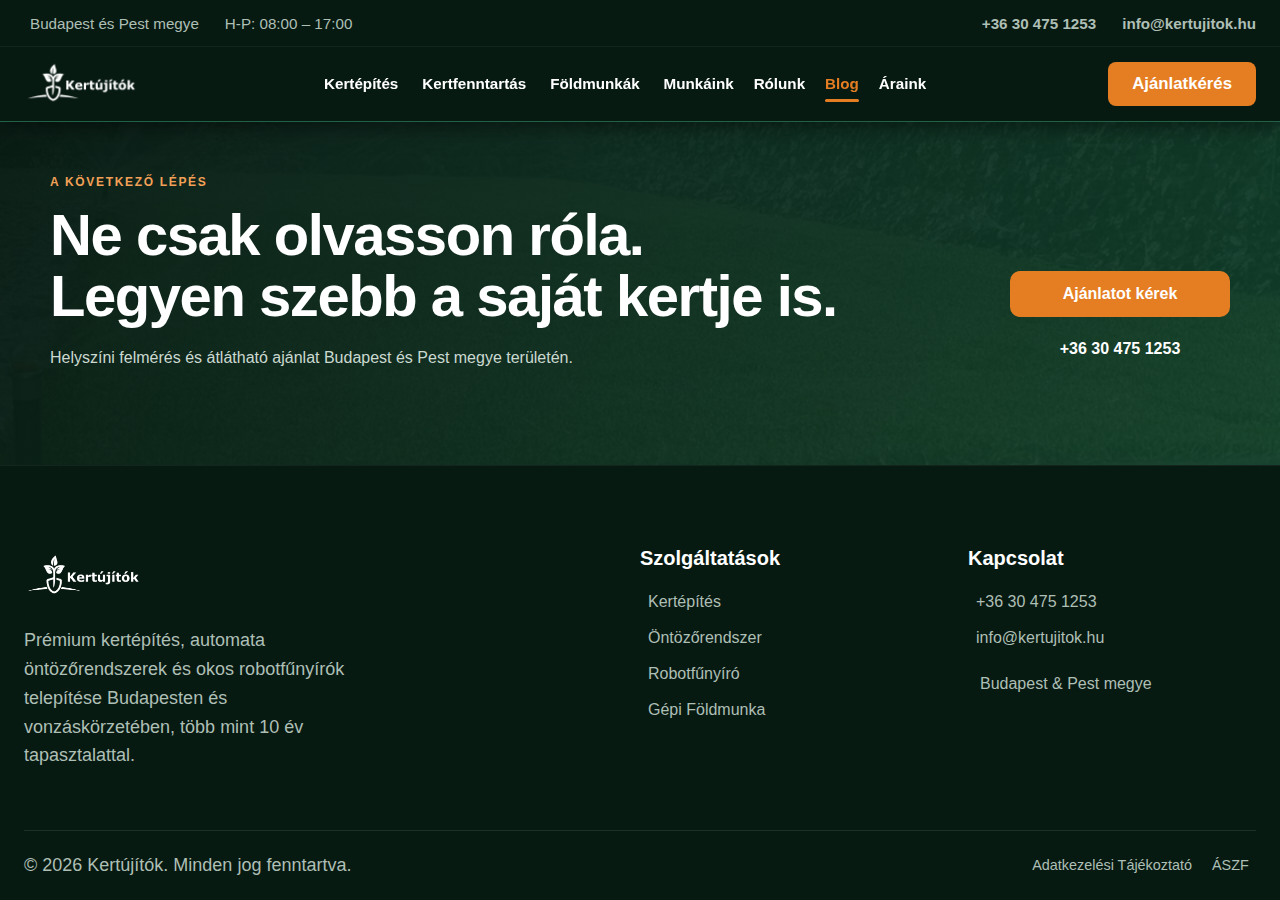Click the Kapcsolat footer heading

tap(1016, 558)
